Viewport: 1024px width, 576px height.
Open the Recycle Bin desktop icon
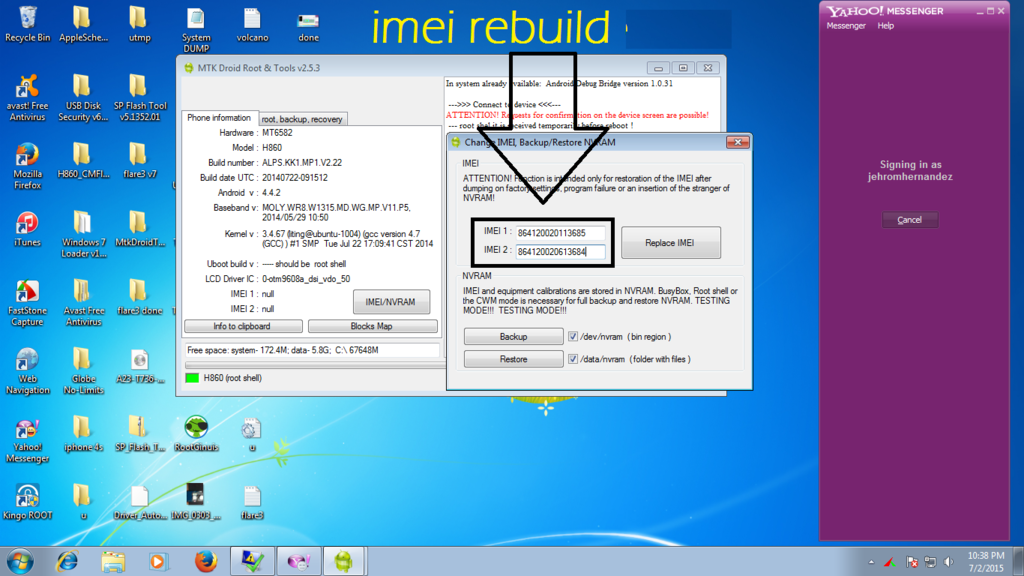pos(27,20)
